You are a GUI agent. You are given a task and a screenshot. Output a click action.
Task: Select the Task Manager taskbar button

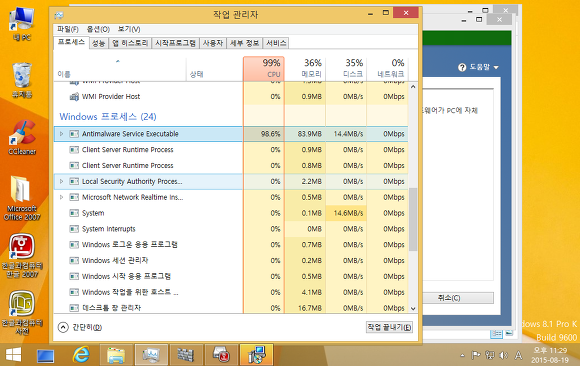point(151,355)
